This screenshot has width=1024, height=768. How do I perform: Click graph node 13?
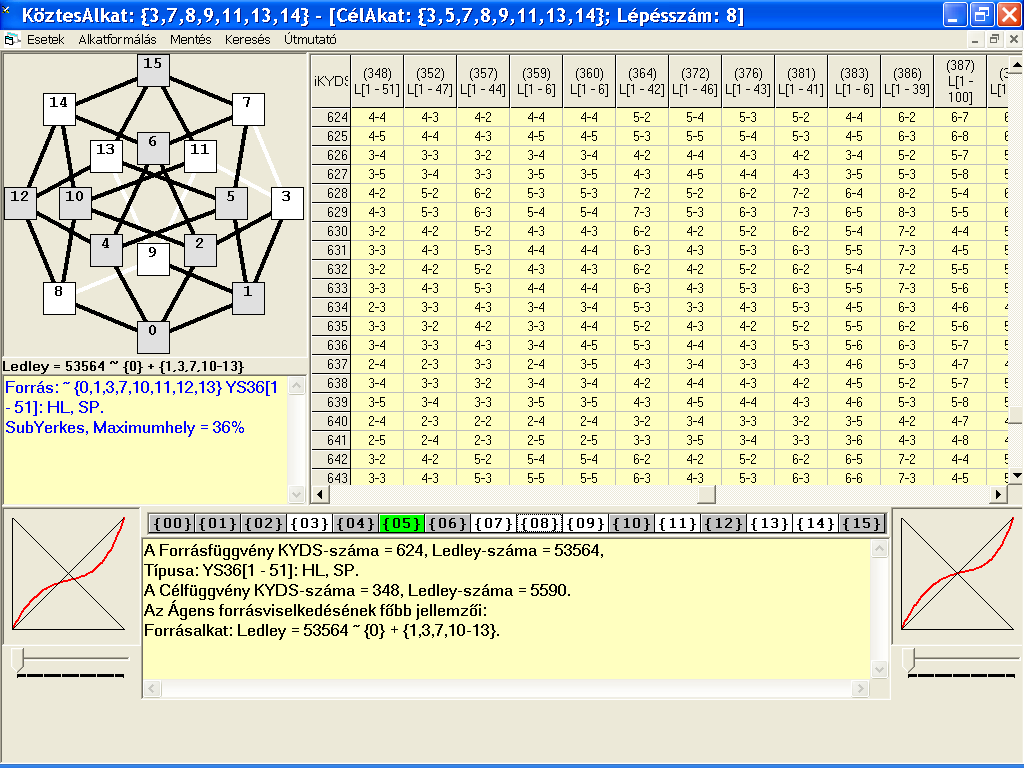point(106,156)
